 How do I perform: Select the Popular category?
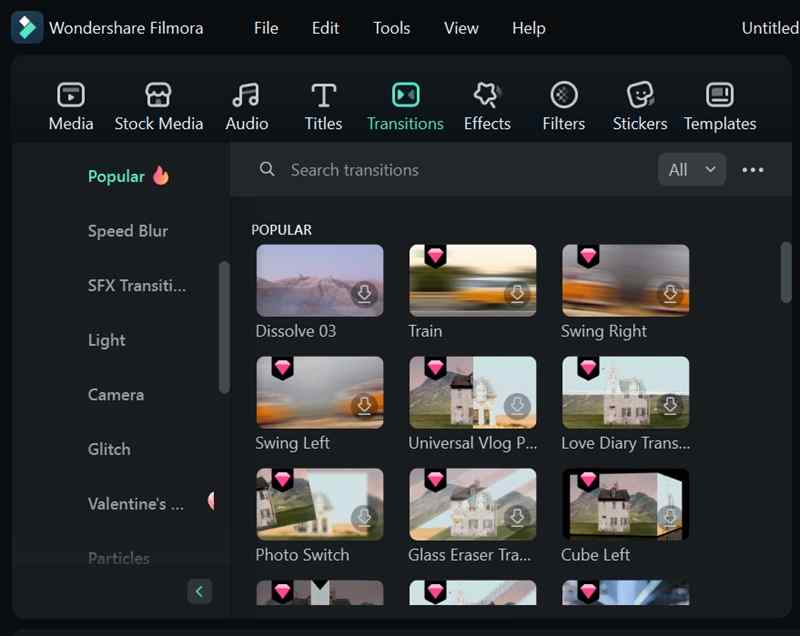[116, 176]
